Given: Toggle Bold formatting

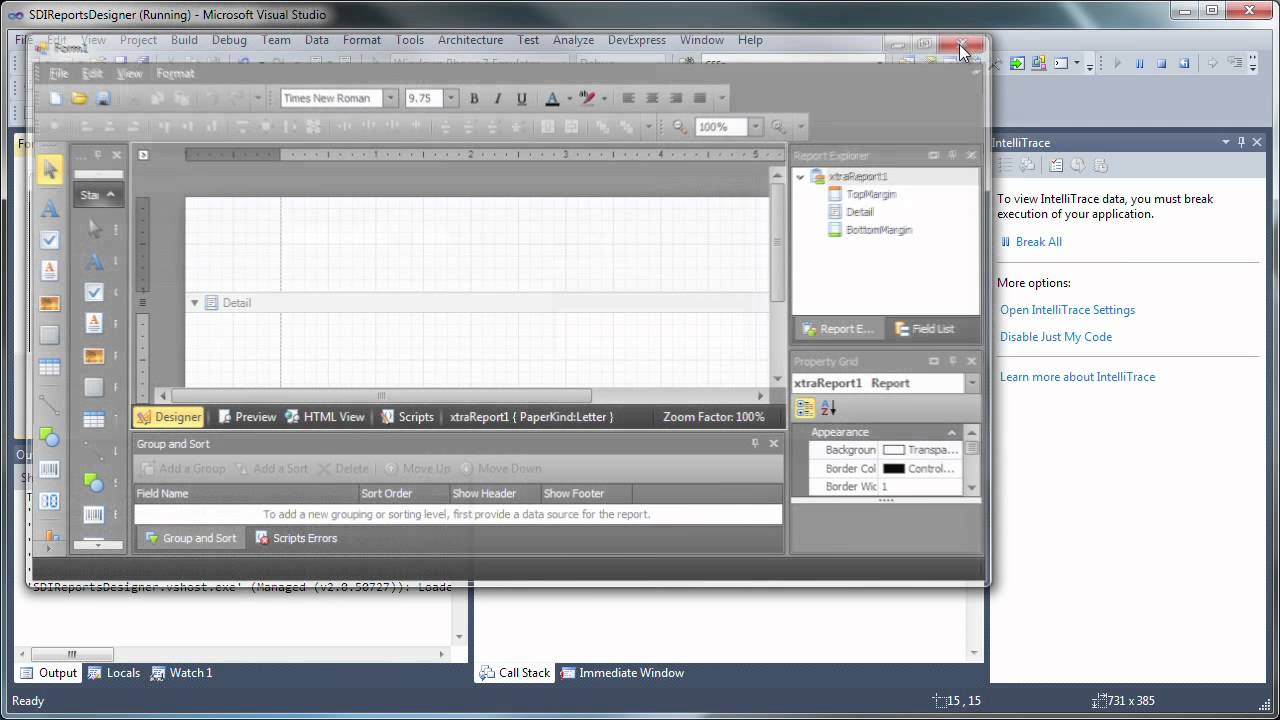Looking at the screenshot, I should pos(474,98).
